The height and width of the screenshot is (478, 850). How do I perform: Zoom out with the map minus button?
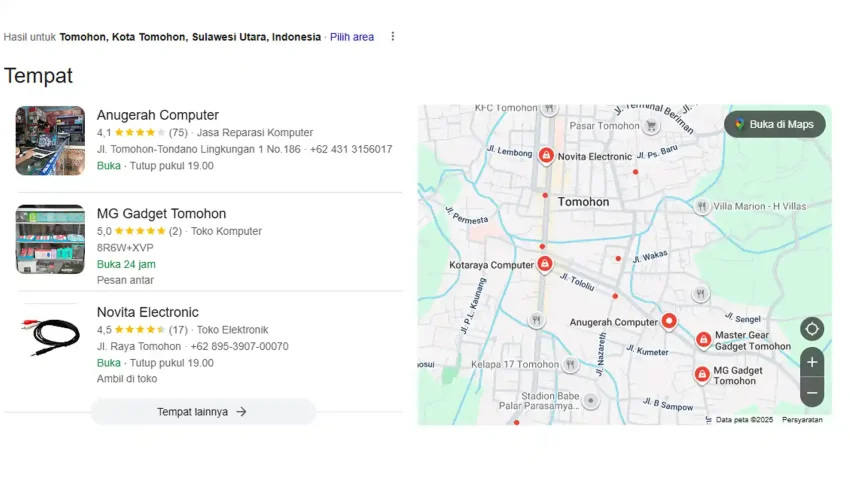tap(812, 392)
